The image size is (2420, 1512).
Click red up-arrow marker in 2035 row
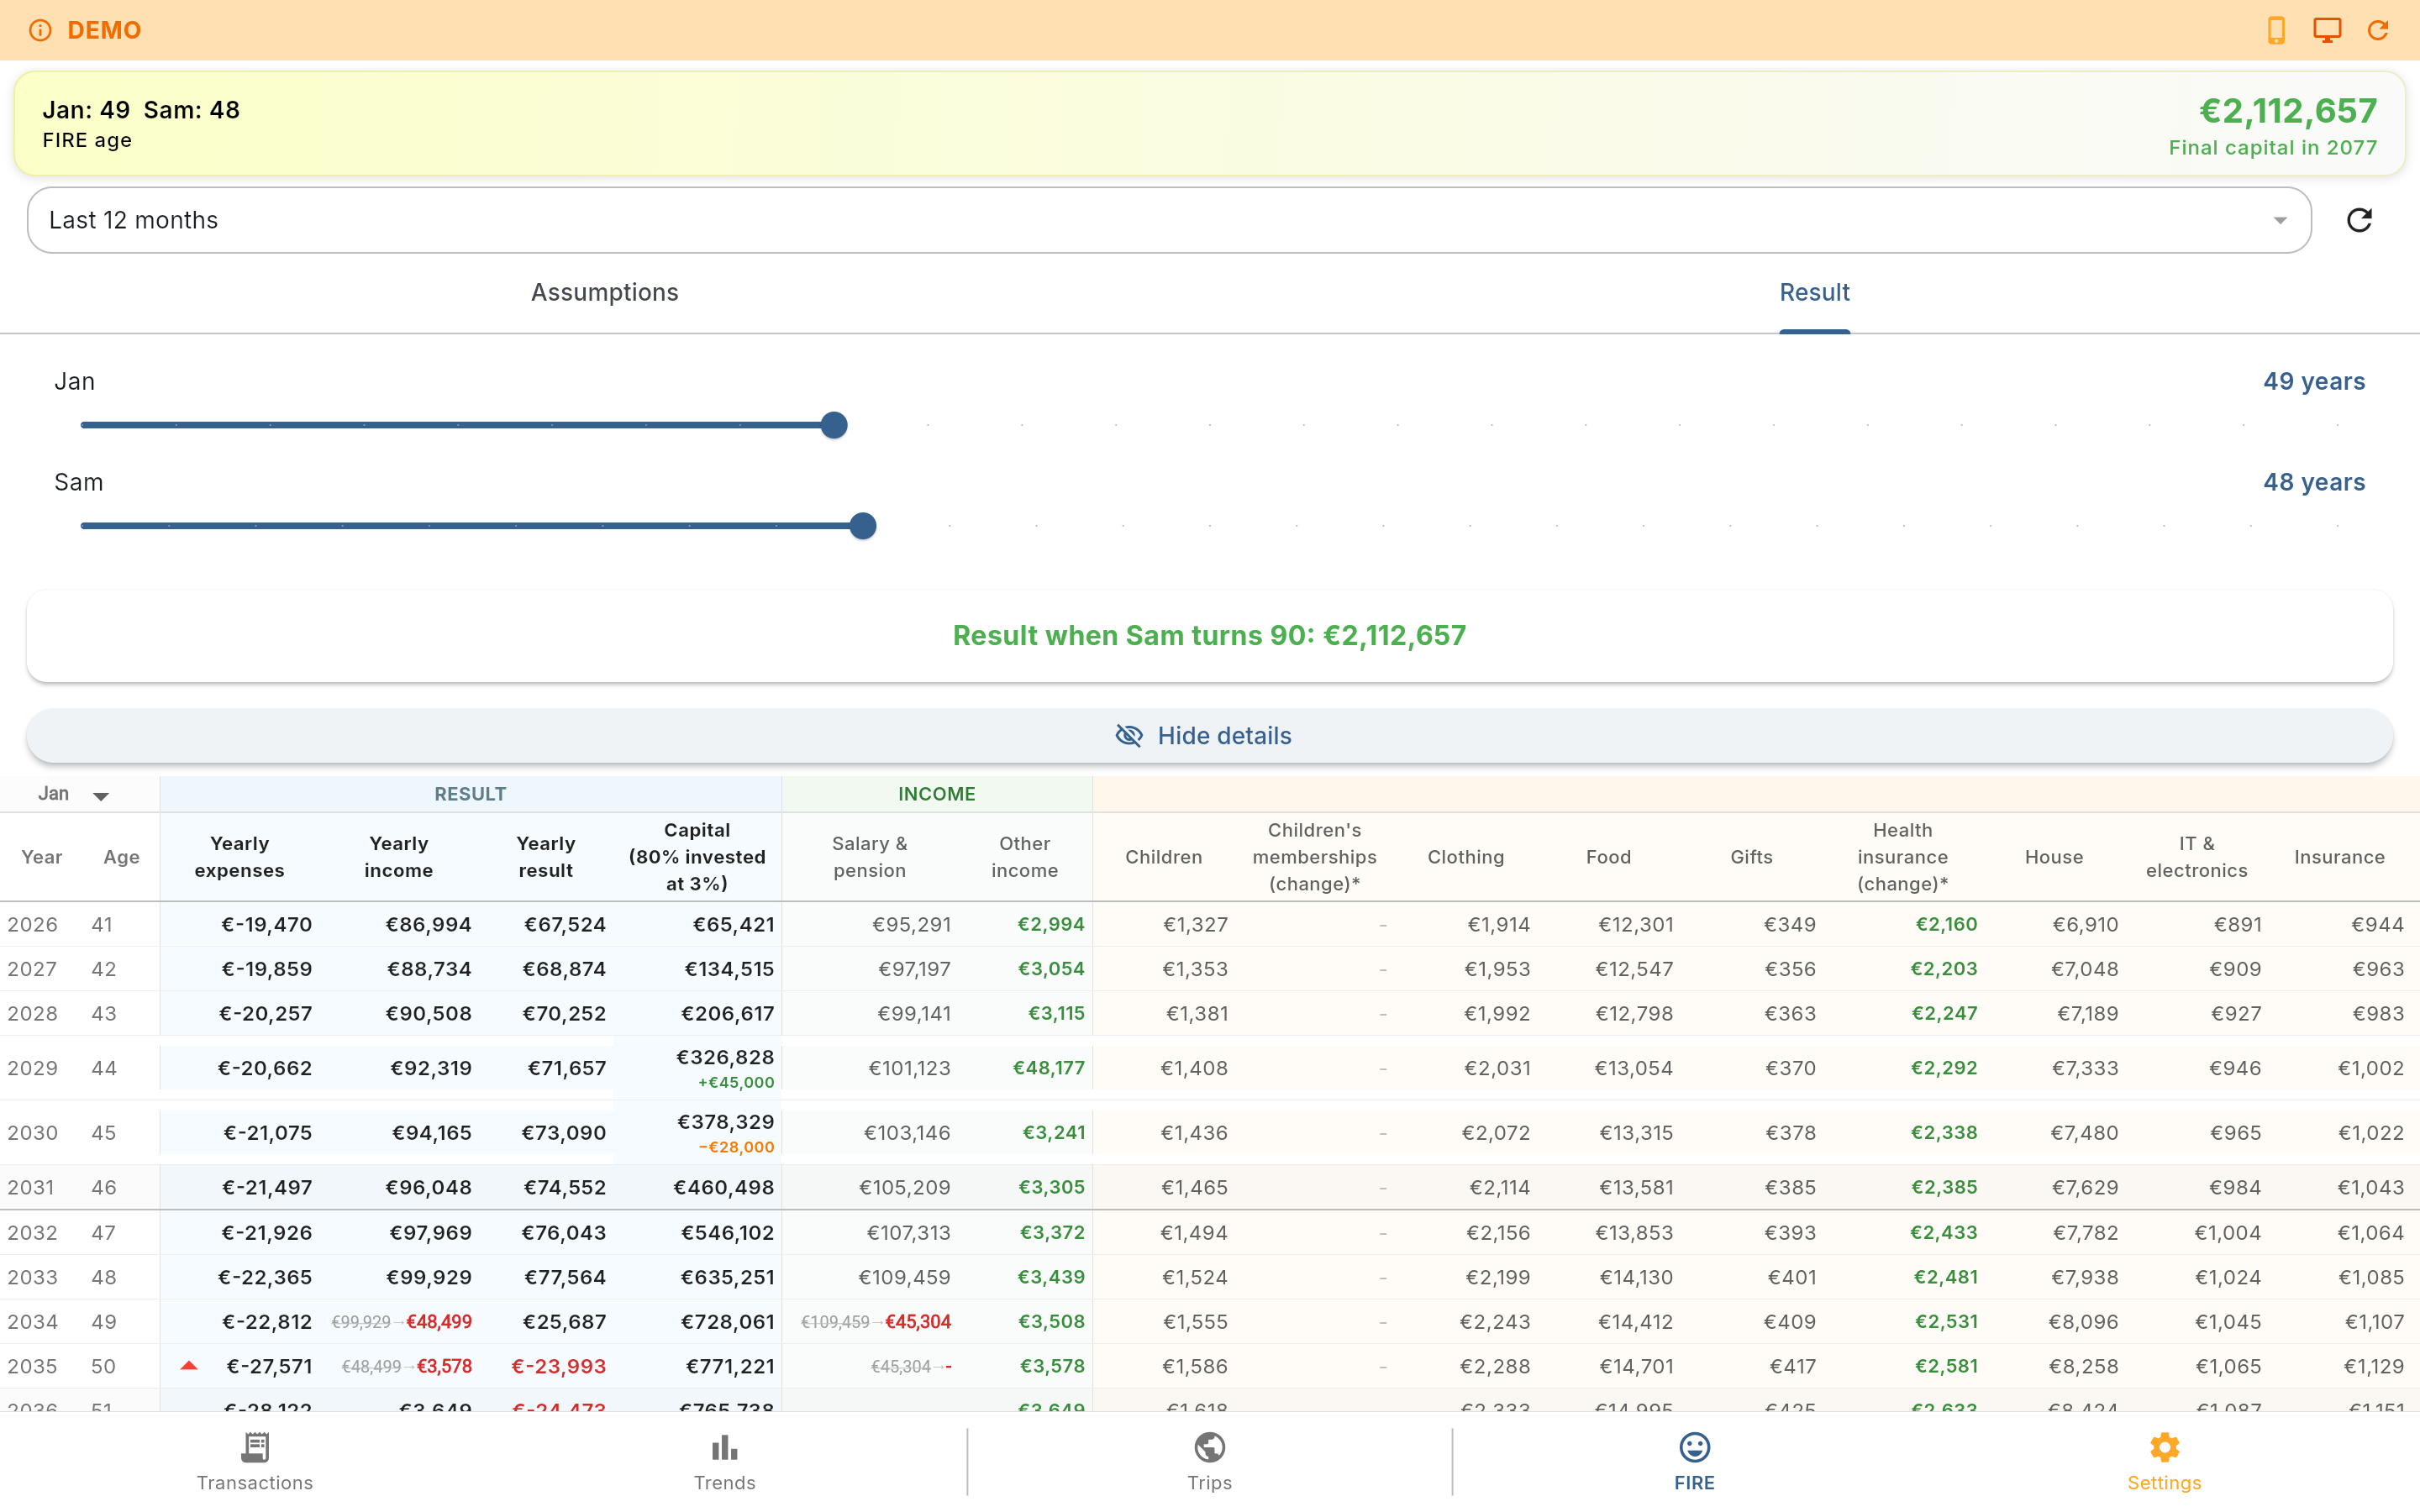(189, 1366)
